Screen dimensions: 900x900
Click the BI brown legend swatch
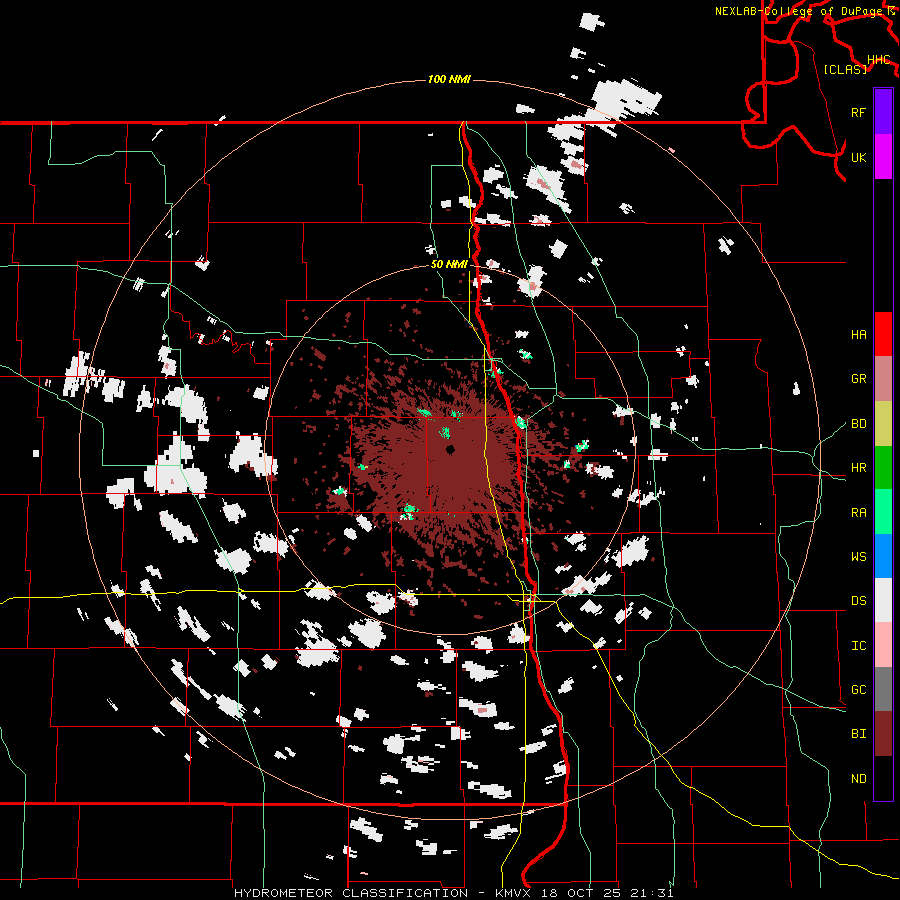pyautogui.click(x=883, y=734)
